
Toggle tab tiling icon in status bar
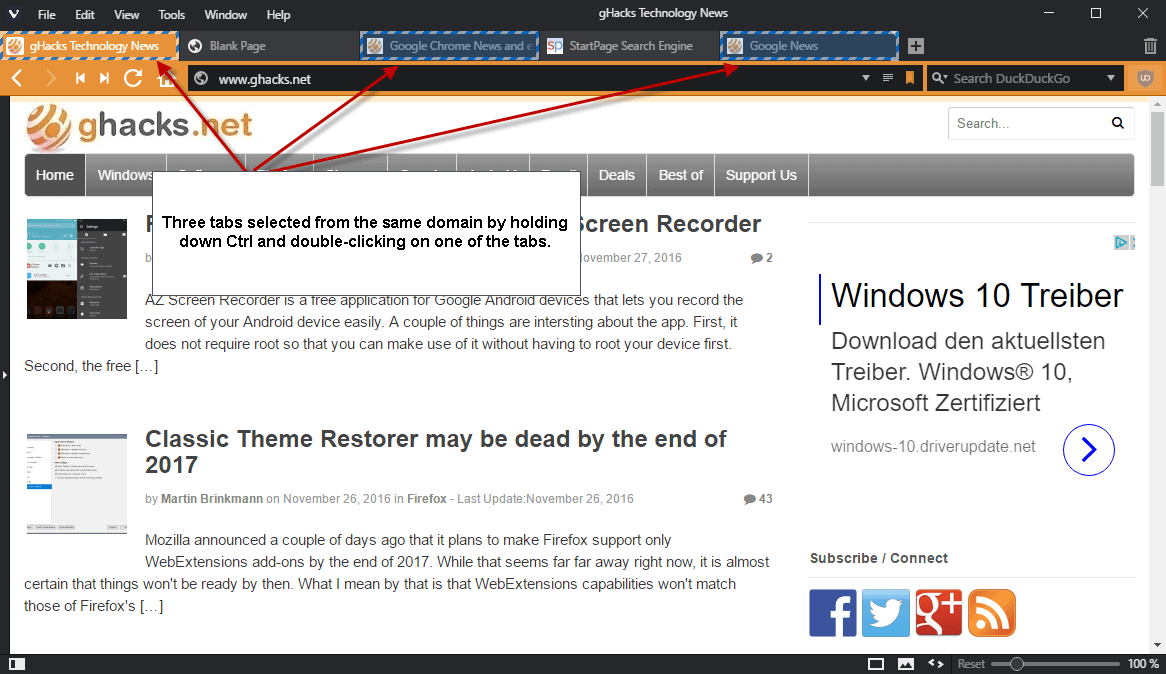point(876,664)
